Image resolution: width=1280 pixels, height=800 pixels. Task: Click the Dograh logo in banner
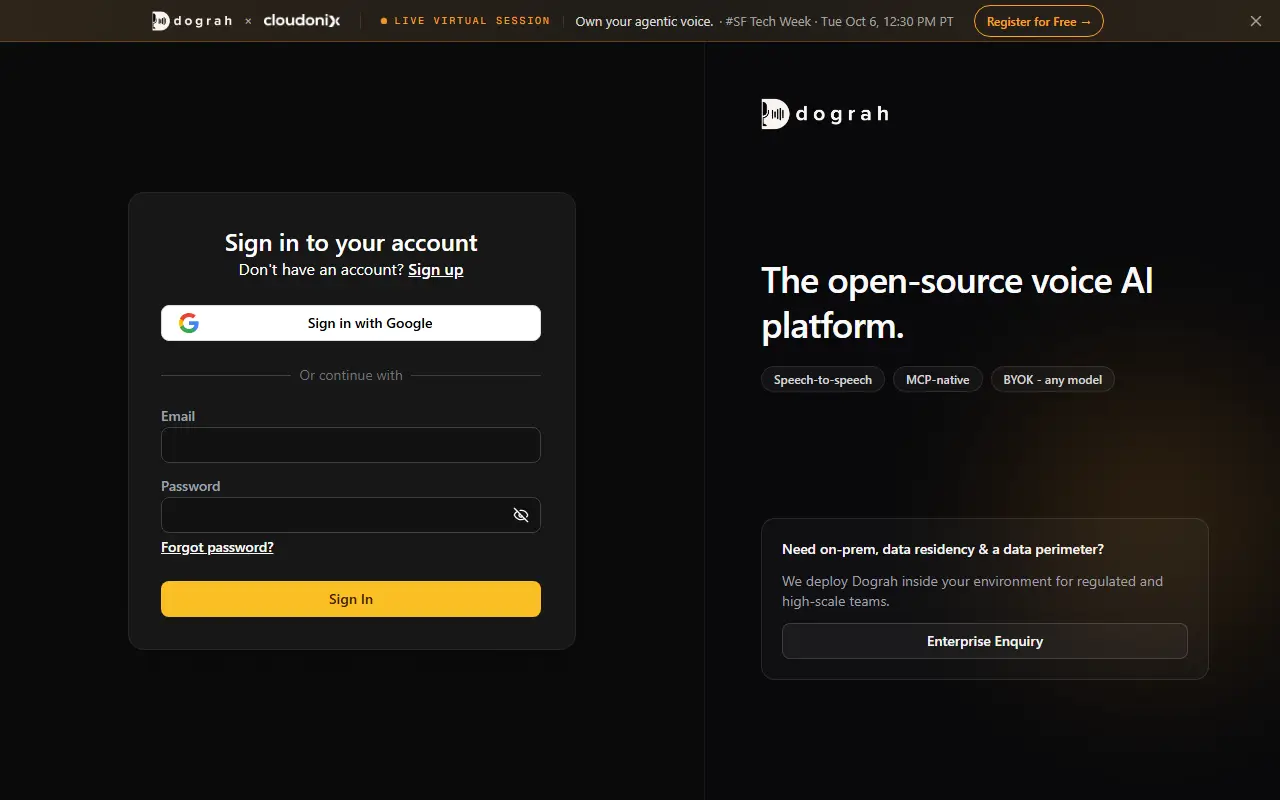point(194,21)
